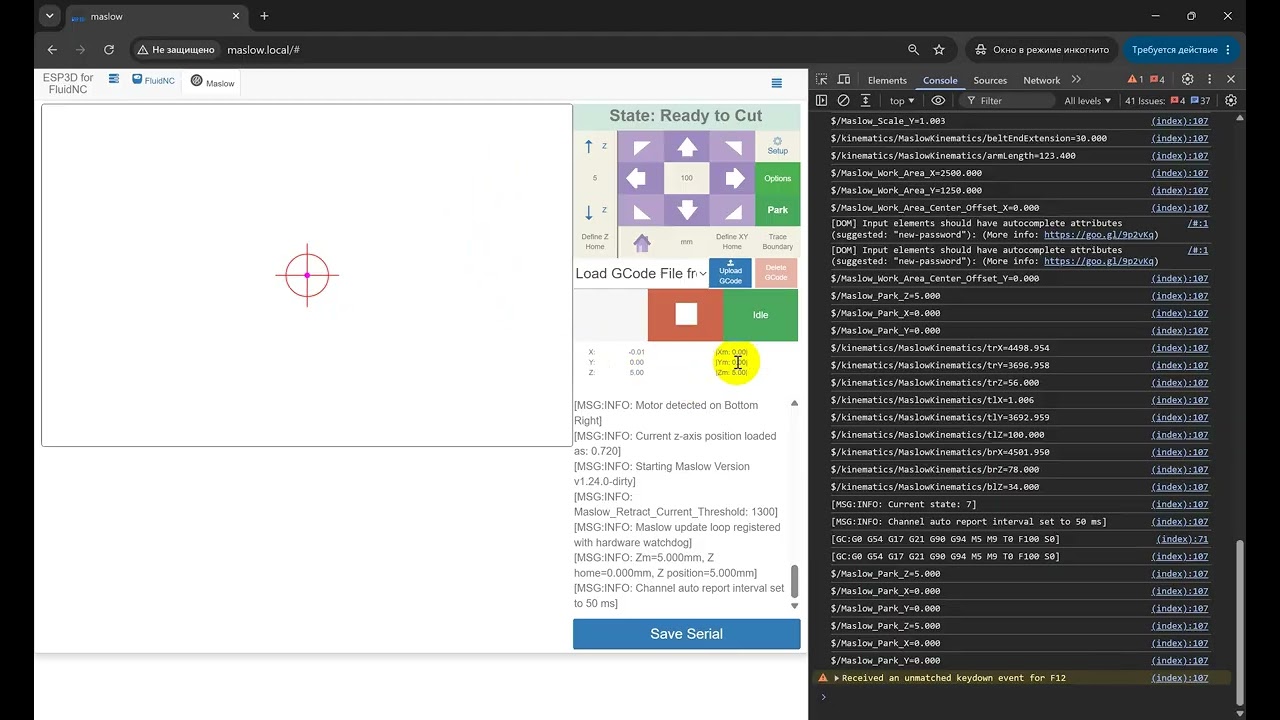Click the Save Serial button
This screenshot has height=720, width=1280.
tap(687, 634)
